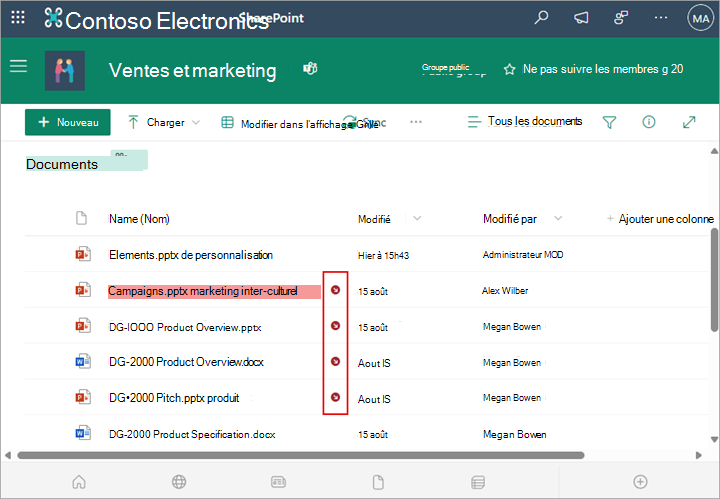Image resolution: width=720 pixels, height=499 pixels.
Task: Click the scroll left arrow
Action: pos(8,455)
